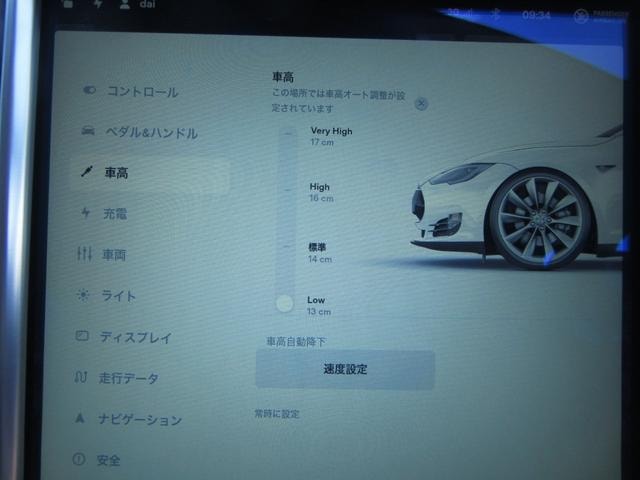Open the ナビゲーション settings menu
The image size is (640, 480).
pyautogui.click(x=140, y=419)
